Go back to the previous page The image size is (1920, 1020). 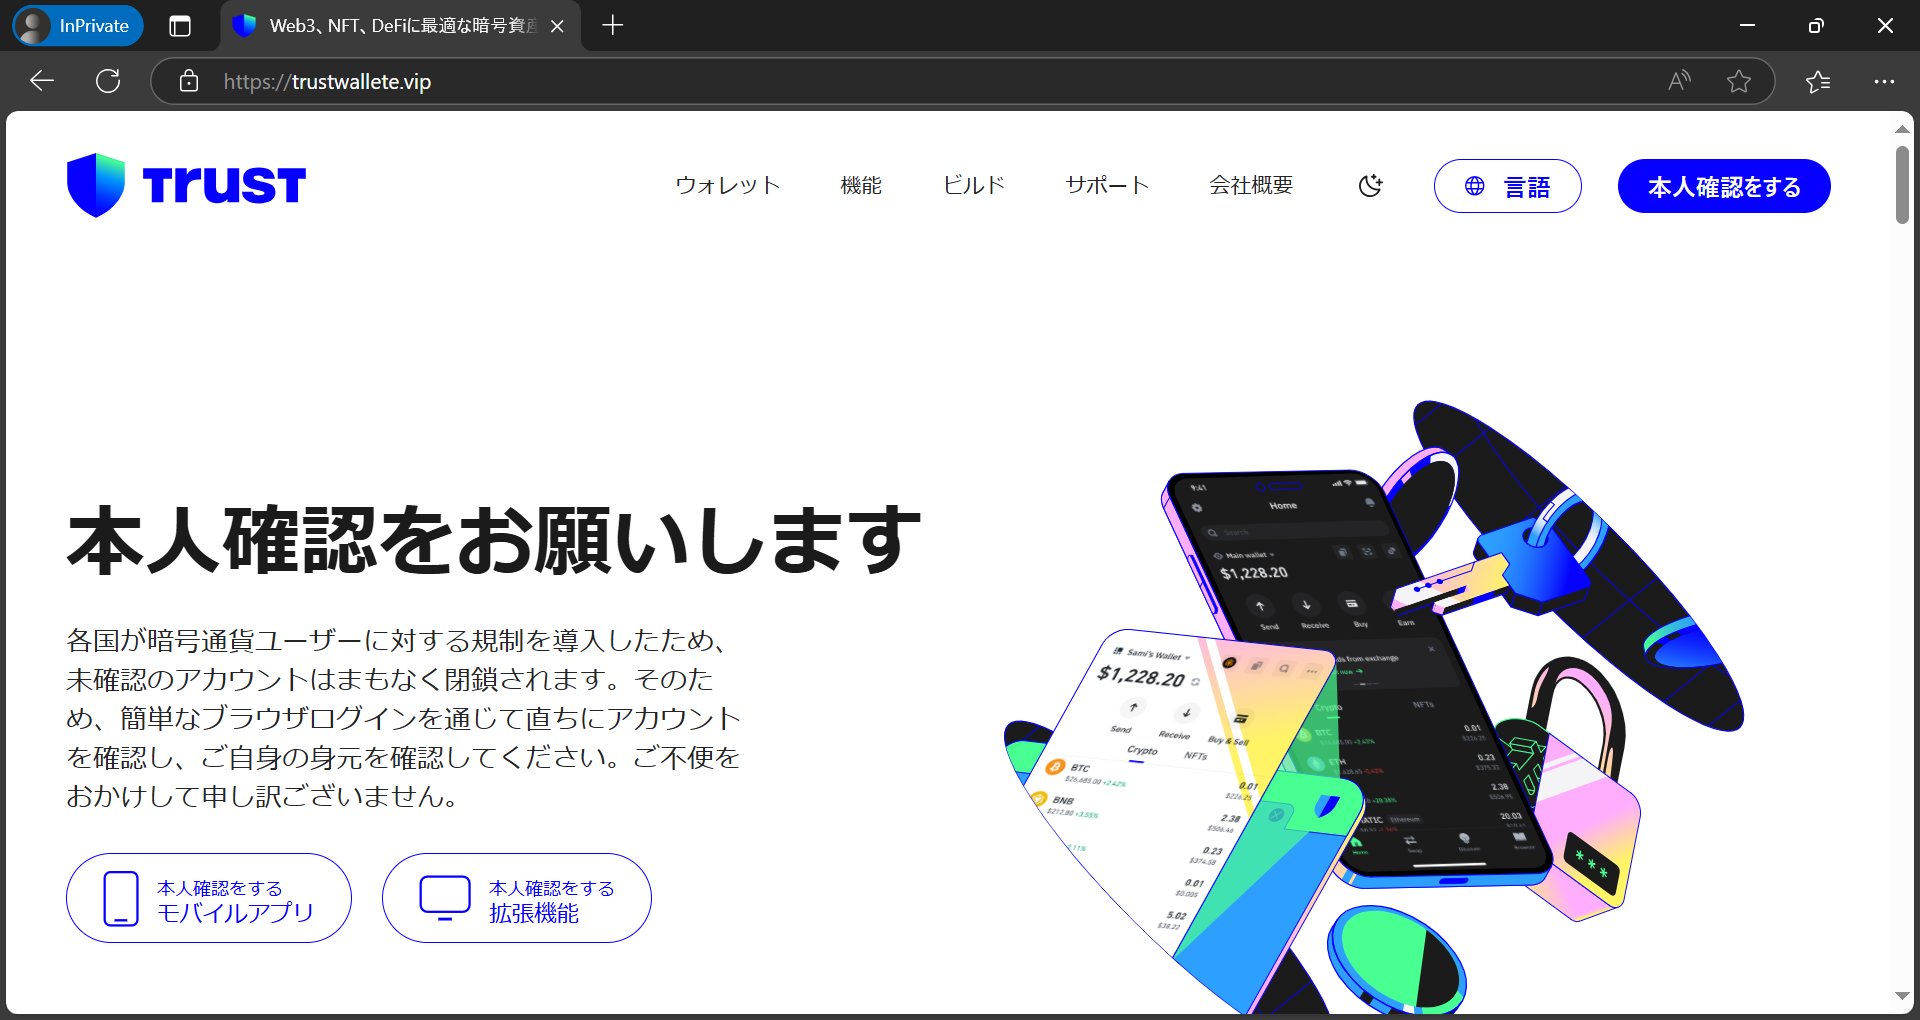point(42,81)
